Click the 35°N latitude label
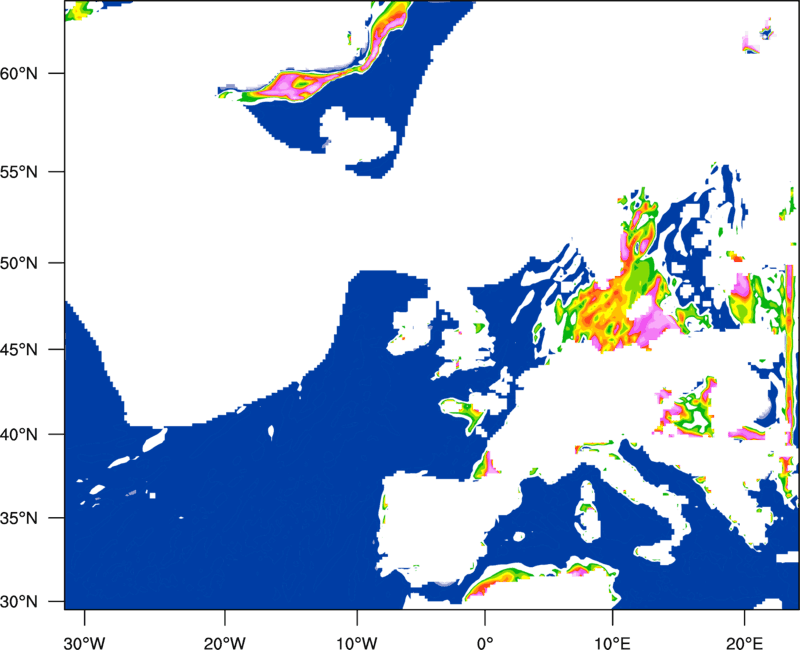Screen dimensions: 800x650 (x=19, y=518)
